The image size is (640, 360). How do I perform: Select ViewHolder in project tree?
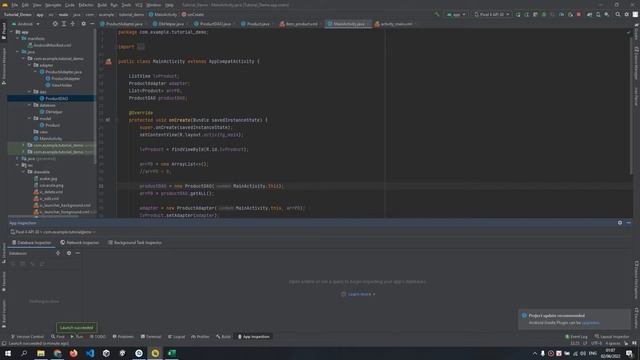click(62, 85)
